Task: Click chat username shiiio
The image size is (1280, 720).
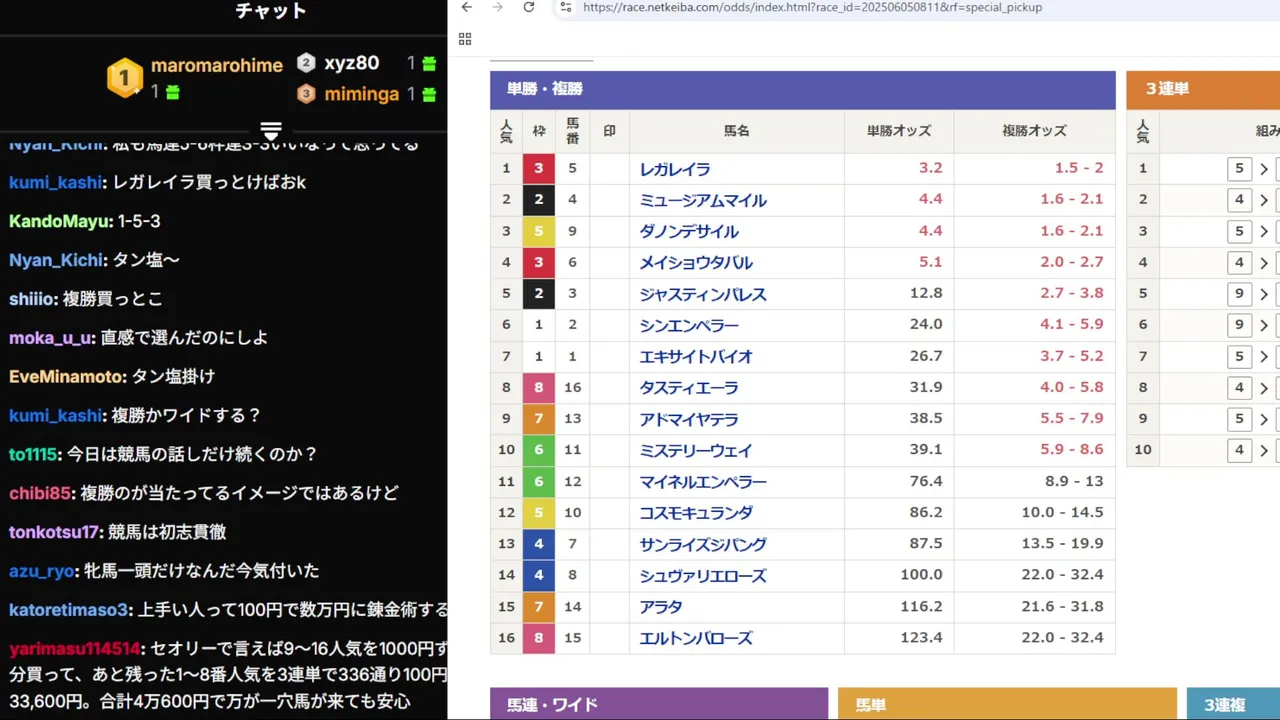Action: tap(31, 299)
